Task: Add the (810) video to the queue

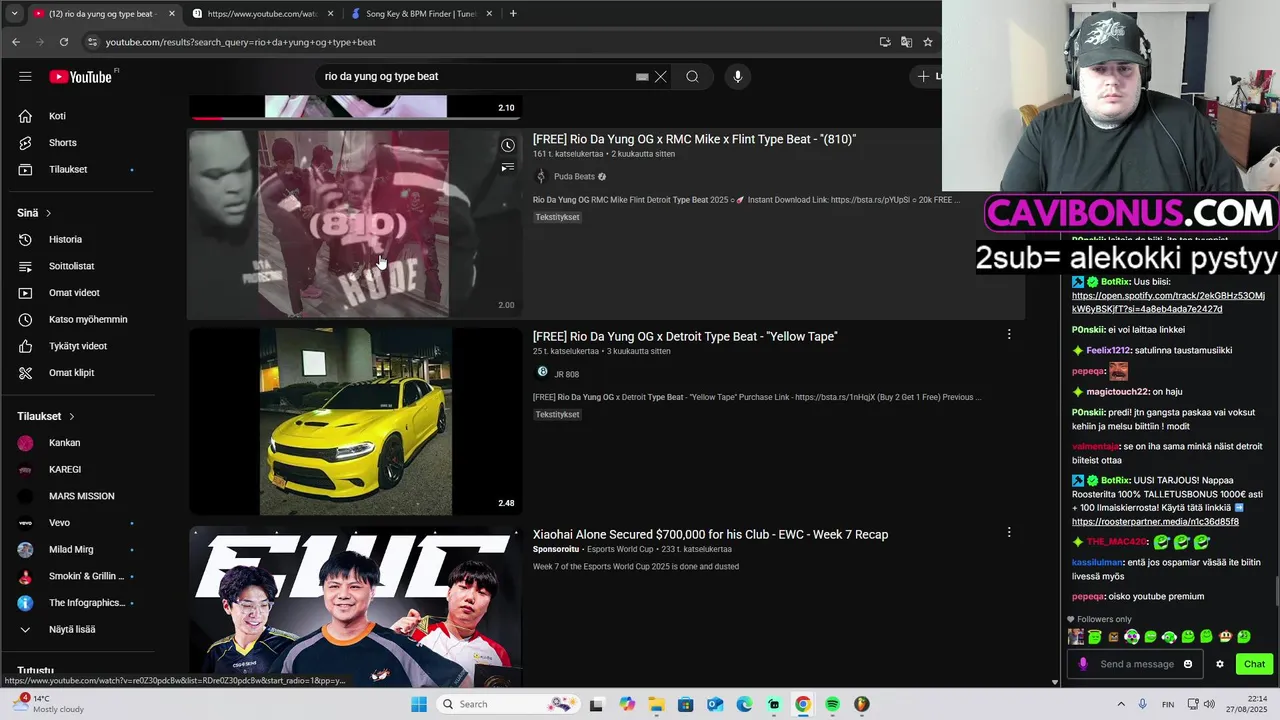Action: [x=508, y=168]
